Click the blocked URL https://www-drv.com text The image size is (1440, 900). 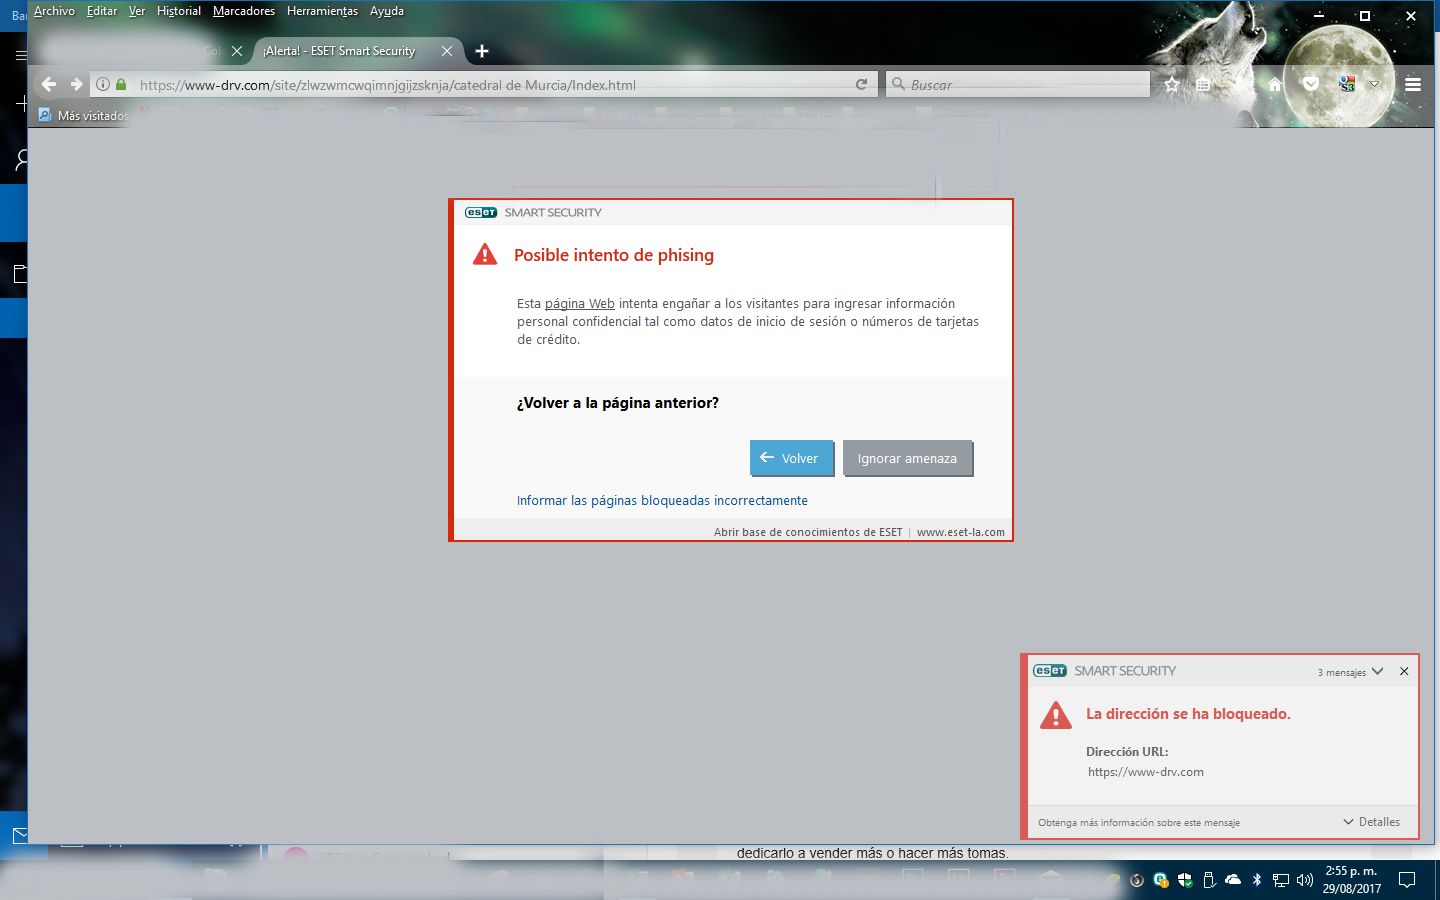[1146, 772]
